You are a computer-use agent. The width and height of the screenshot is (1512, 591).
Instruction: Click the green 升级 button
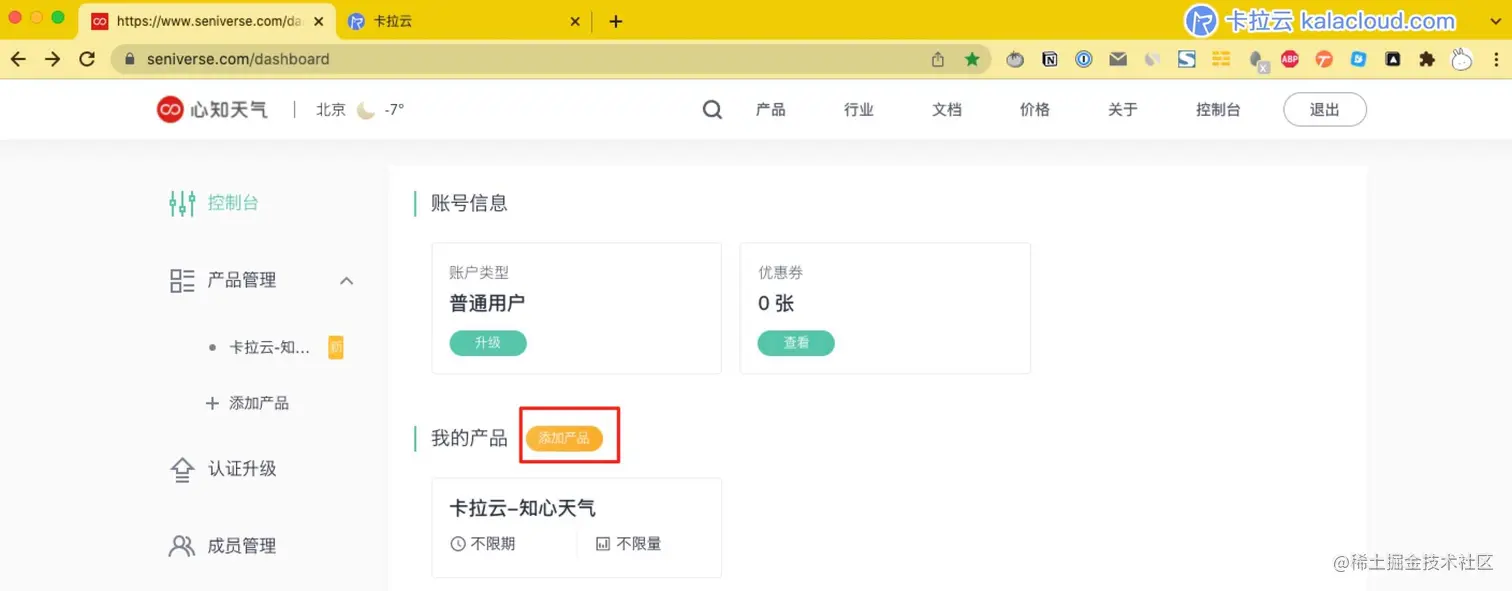coord(488,343)
